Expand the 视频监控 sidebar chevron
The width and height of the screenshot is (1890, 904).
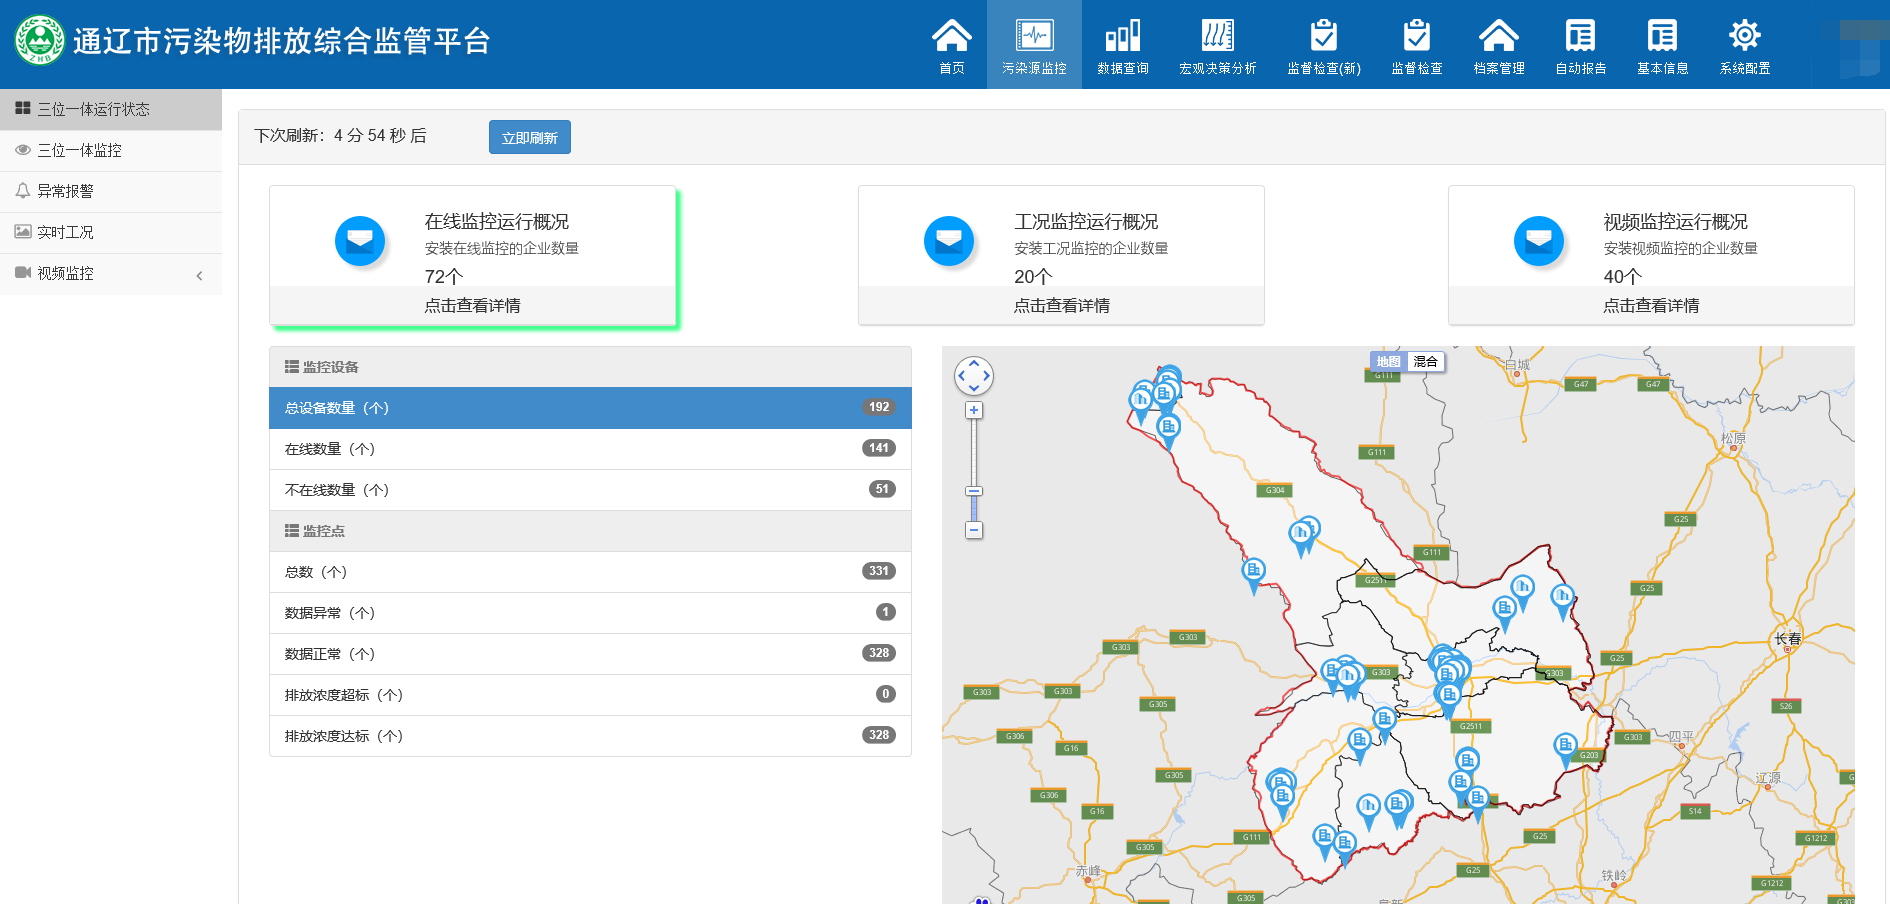[x=199, y=275]
